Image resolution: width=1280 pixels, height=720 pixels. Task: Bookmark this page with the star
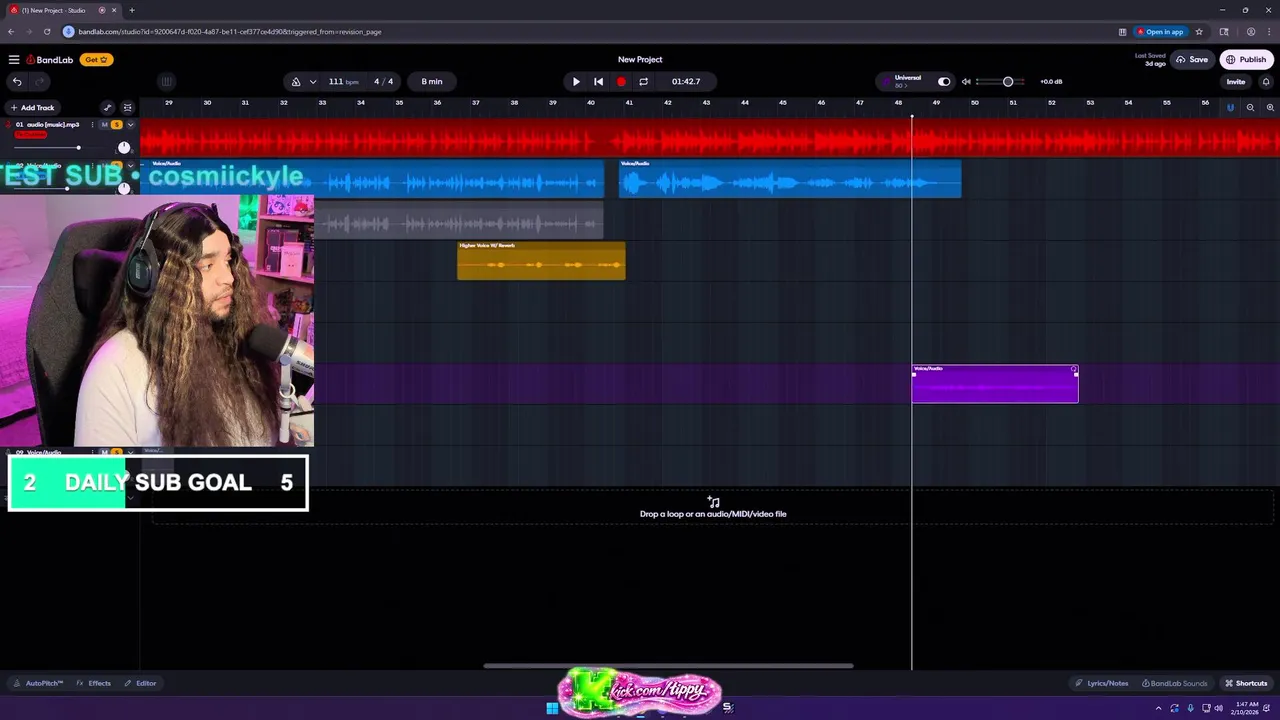tap(1199, 32)
